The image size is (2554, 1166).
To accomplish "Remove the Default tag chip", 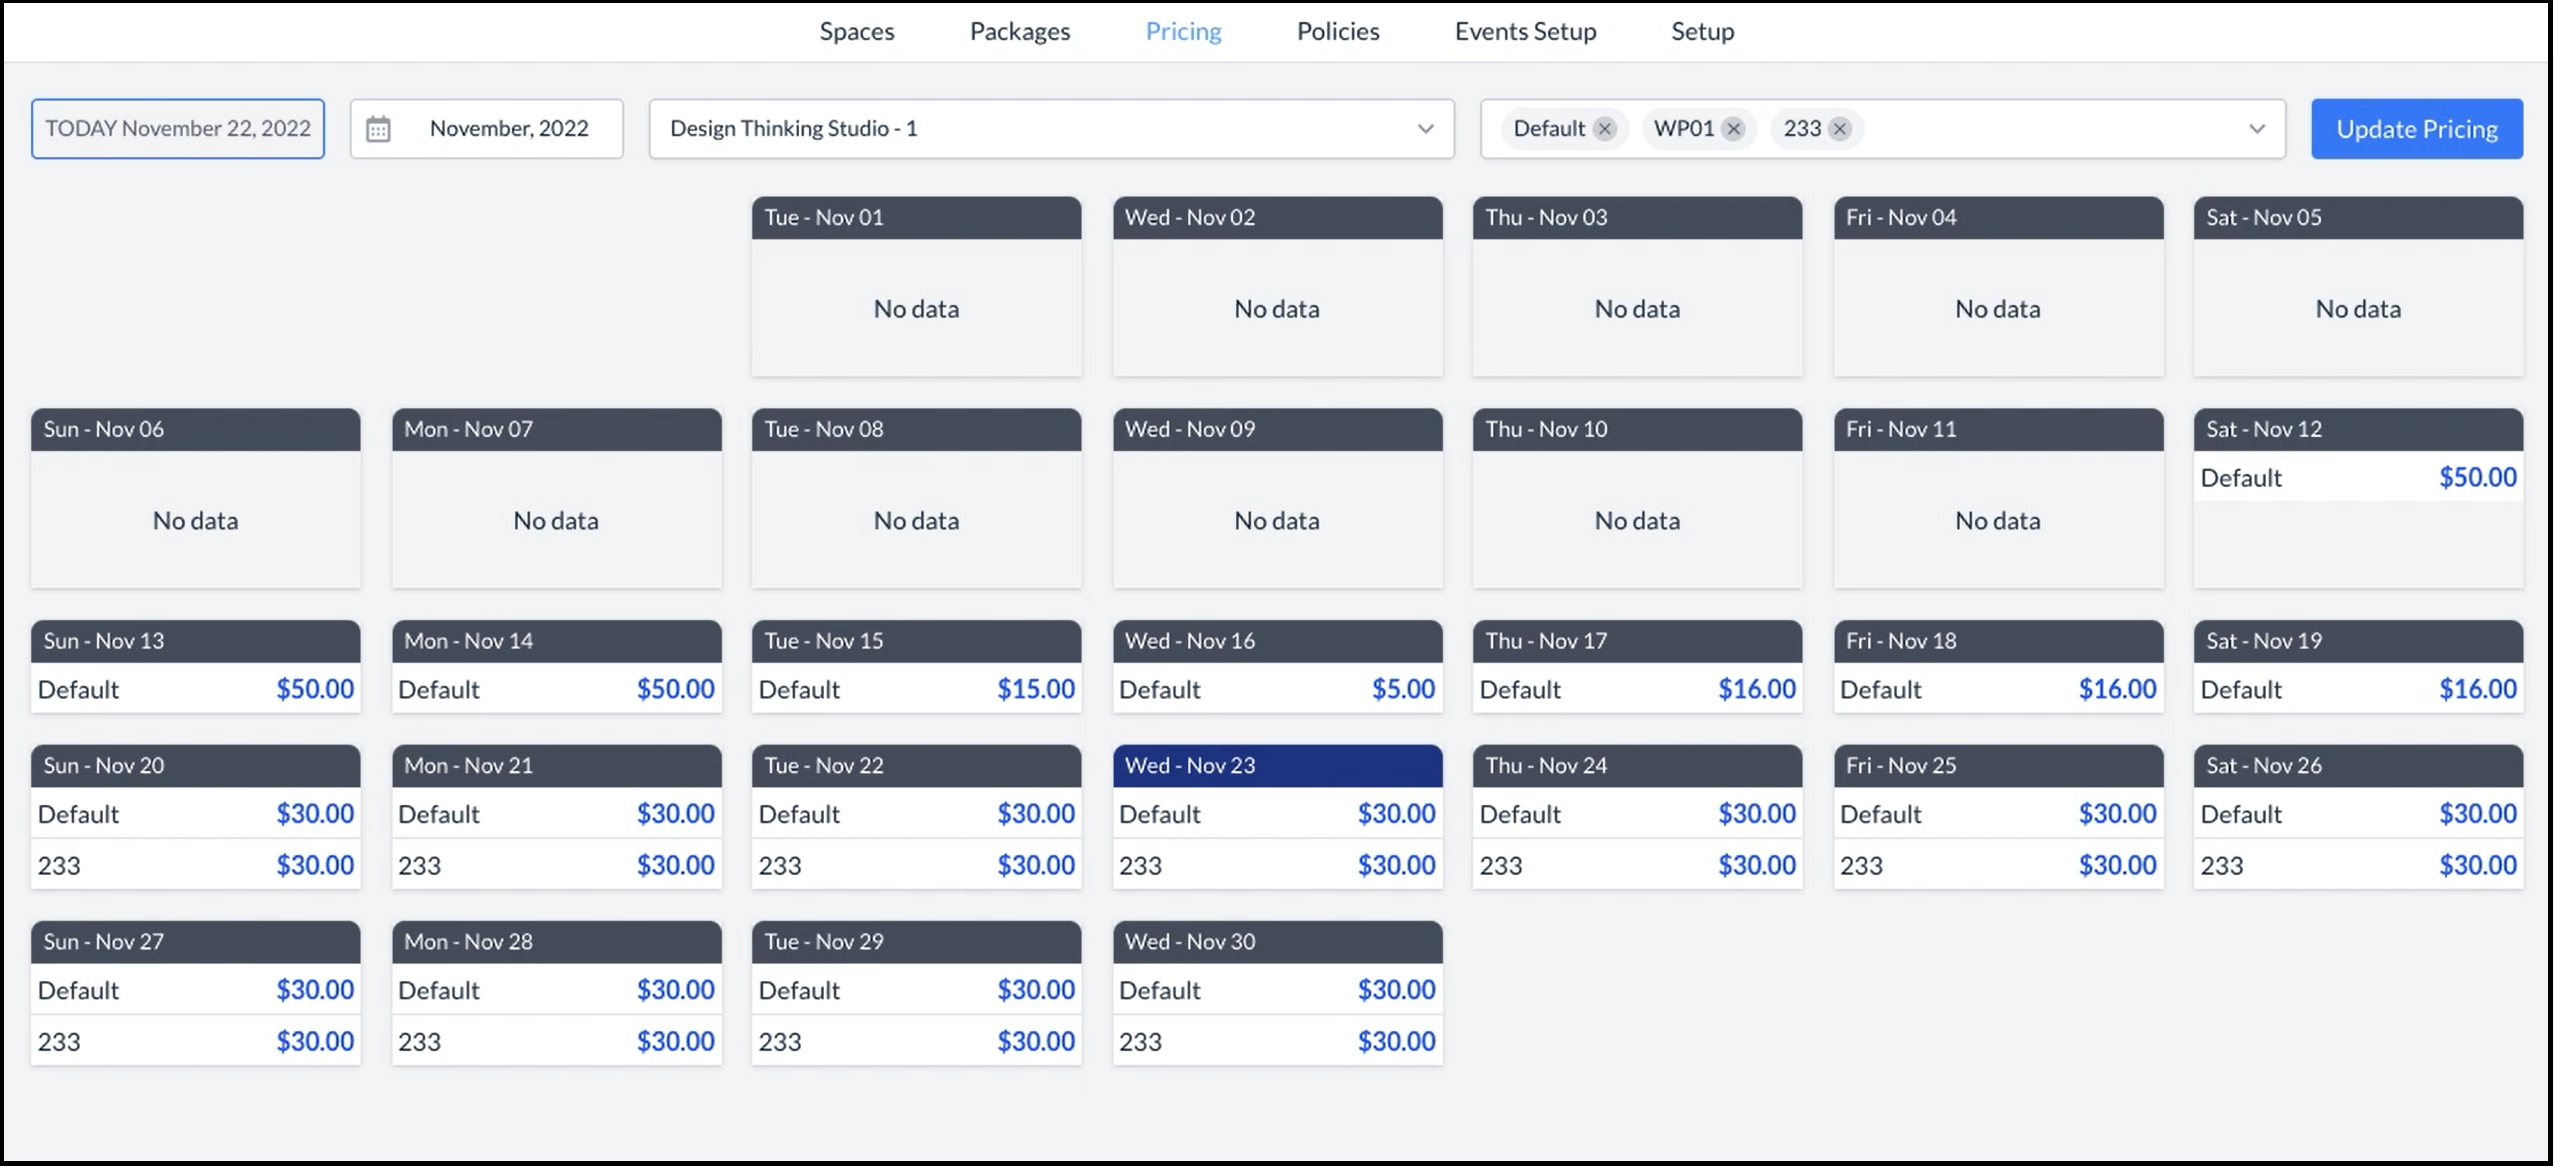I will 1605,129.
